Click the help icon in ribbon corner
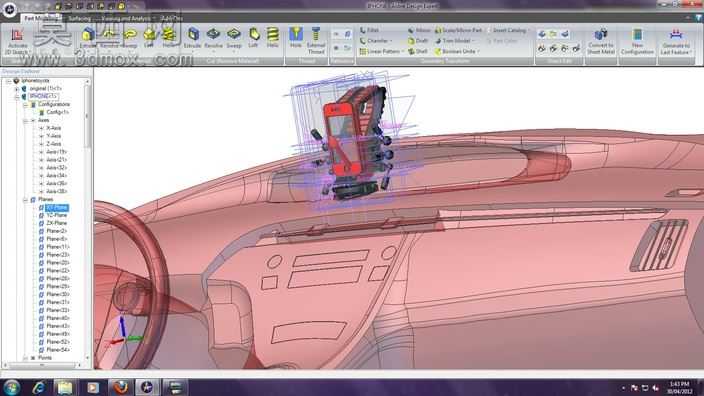Screen dimensions: 704x396 (x=699, y=18)
